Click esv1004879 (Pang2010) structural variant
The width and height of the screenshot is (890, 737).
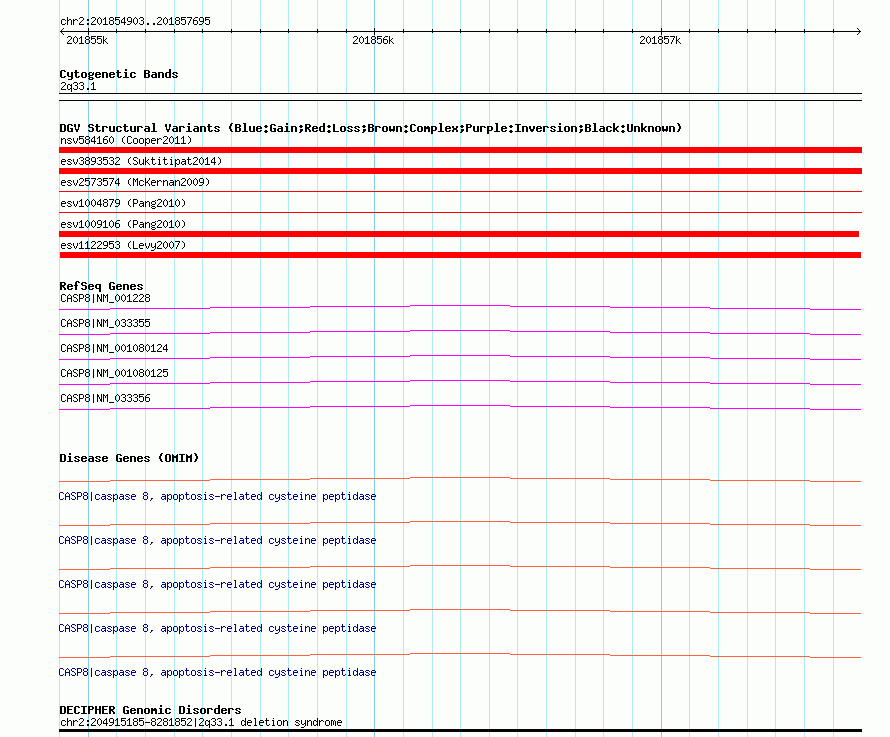point(122,203)
